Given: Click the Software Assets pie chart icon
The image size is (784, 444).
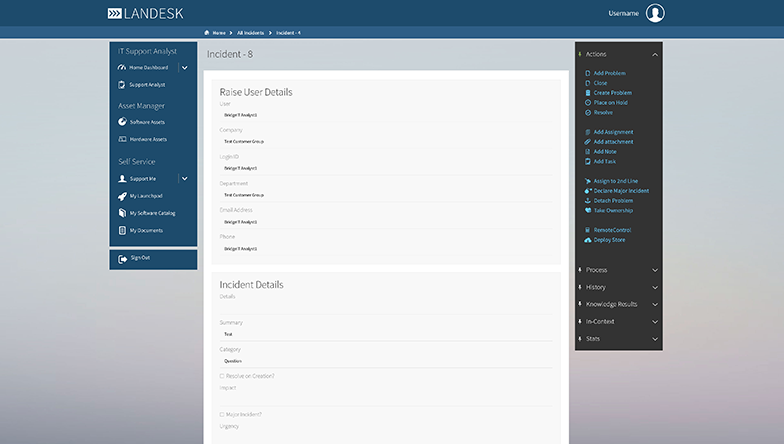Looking at the screenshot, I should tap(122, 122).
